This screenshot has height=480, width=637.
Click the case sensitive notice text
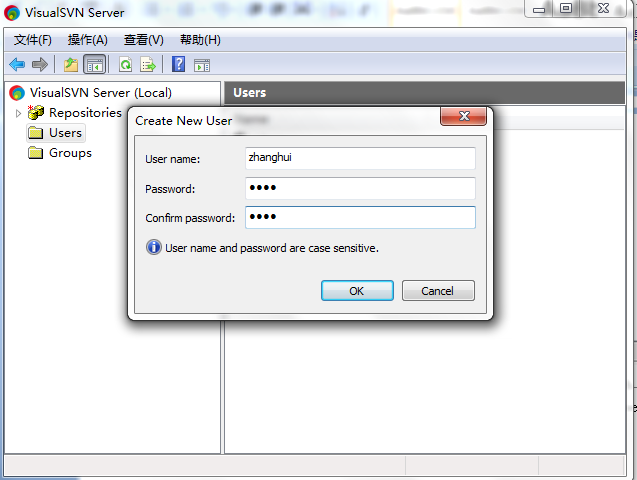coord(271,248)
